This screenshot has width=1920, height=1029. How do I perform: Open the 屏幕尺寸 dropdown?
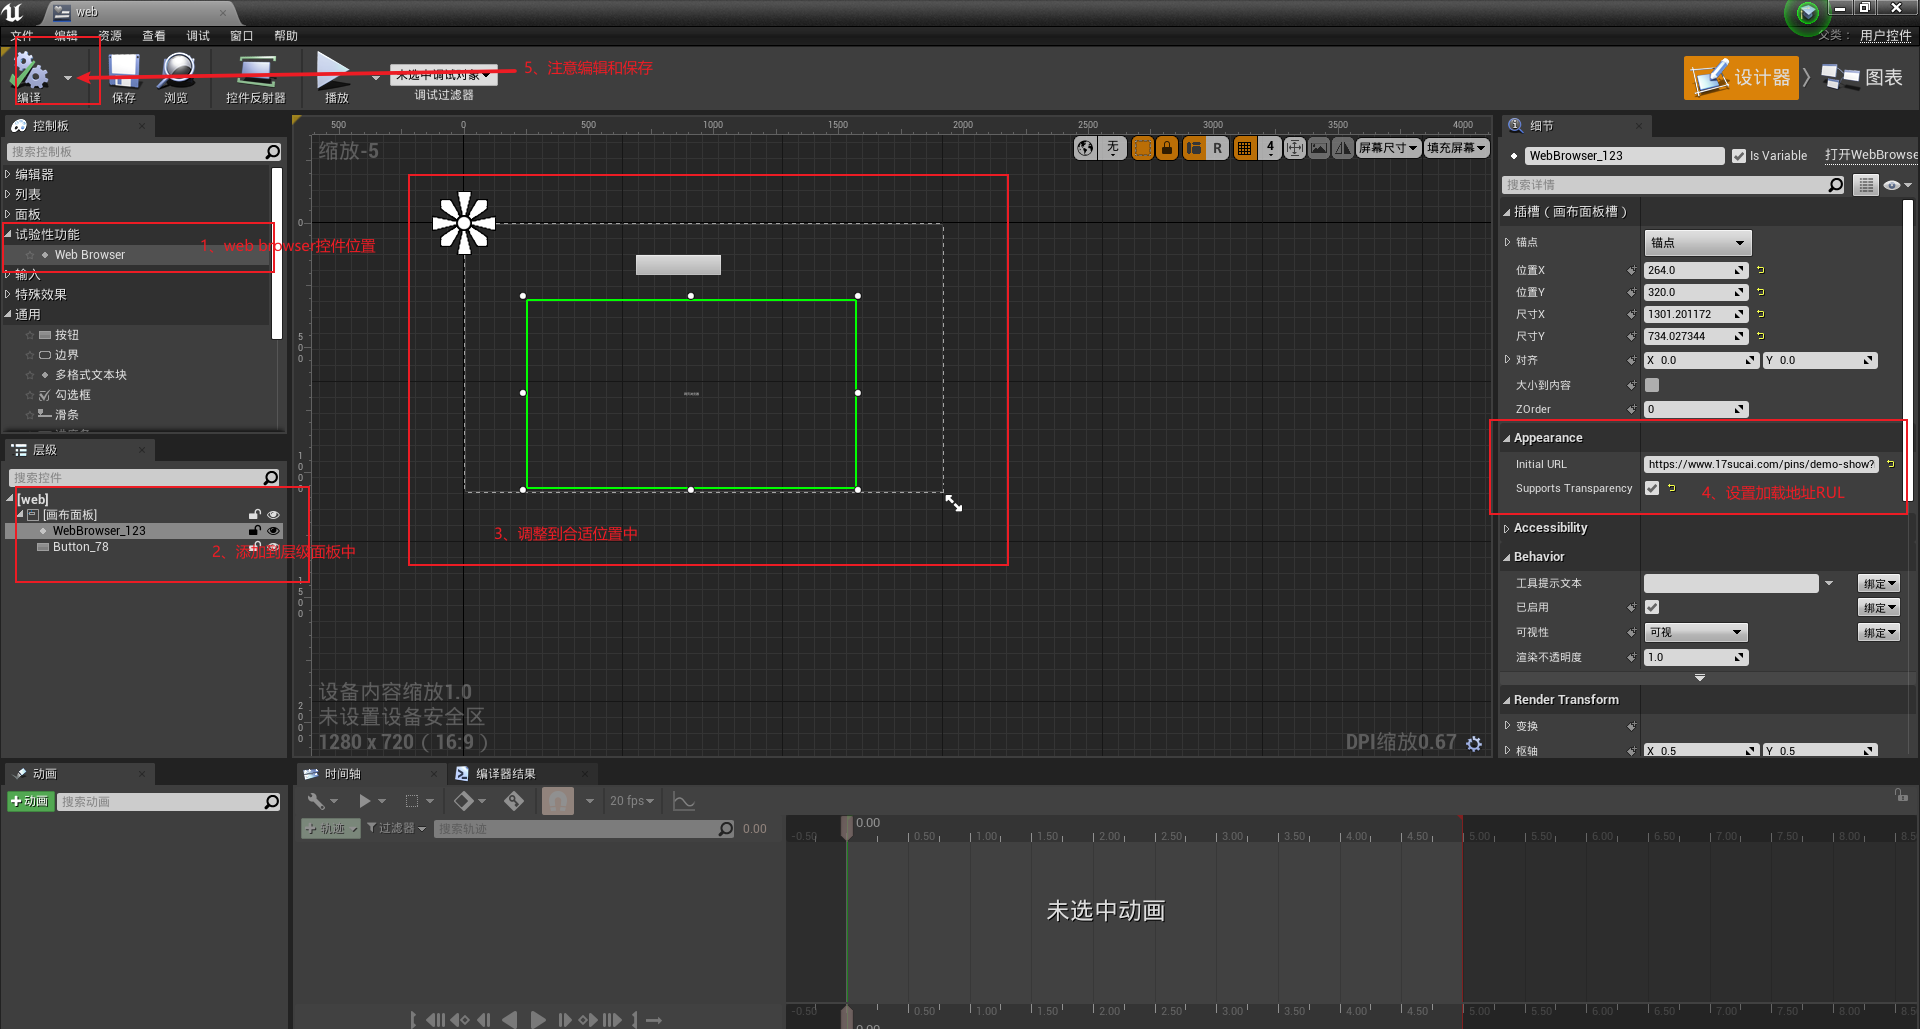point(1388,147)
